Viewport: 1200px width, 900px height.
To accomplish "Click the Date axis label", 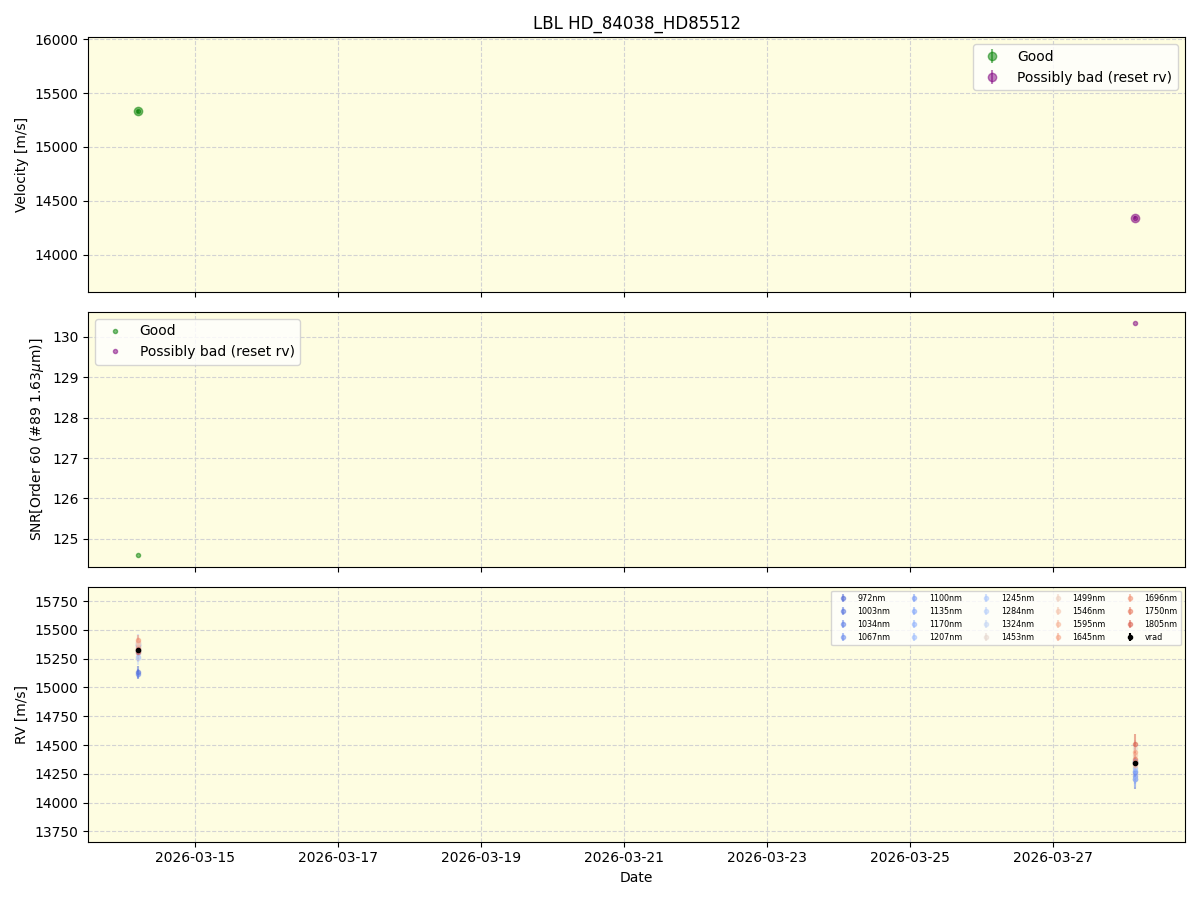I will click(636, 877).
